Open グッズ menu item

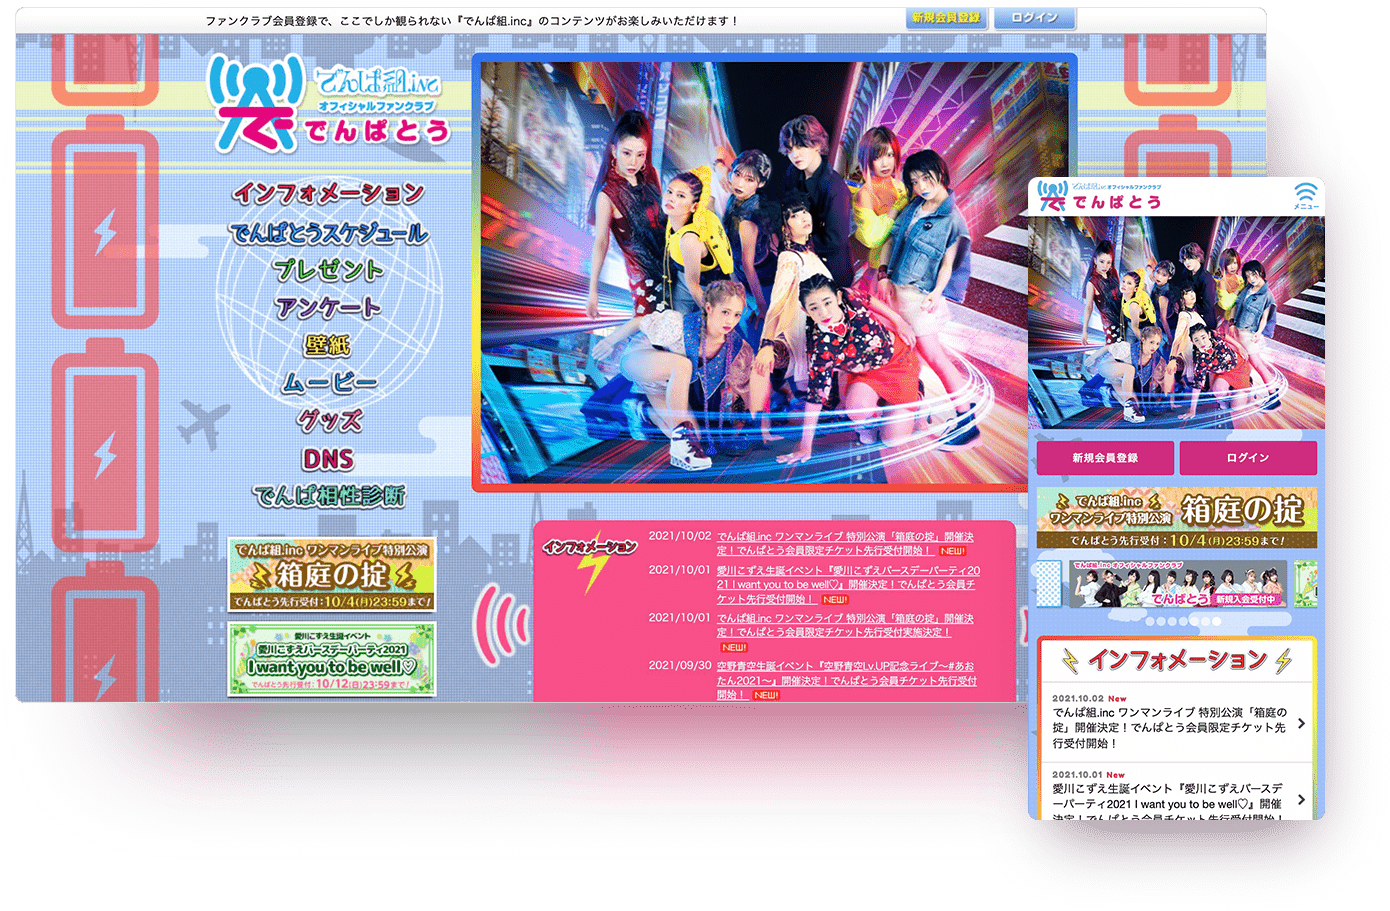329,420
